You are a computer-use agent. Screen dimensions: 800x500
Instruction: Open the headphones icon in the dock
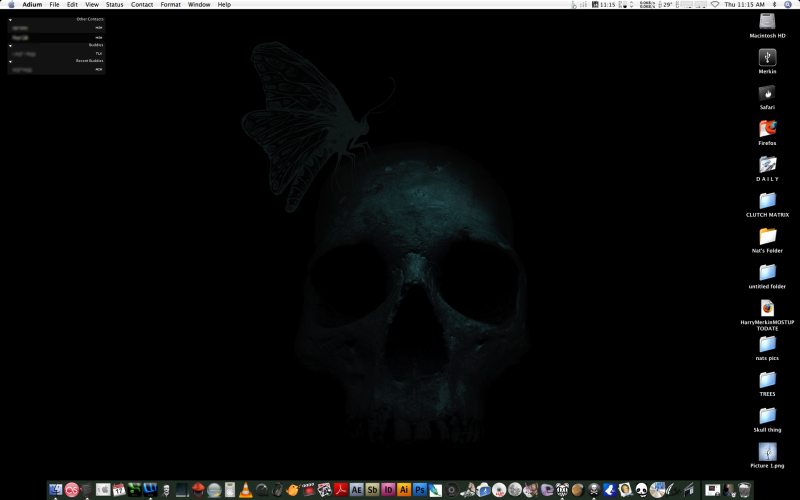(277, 490)
